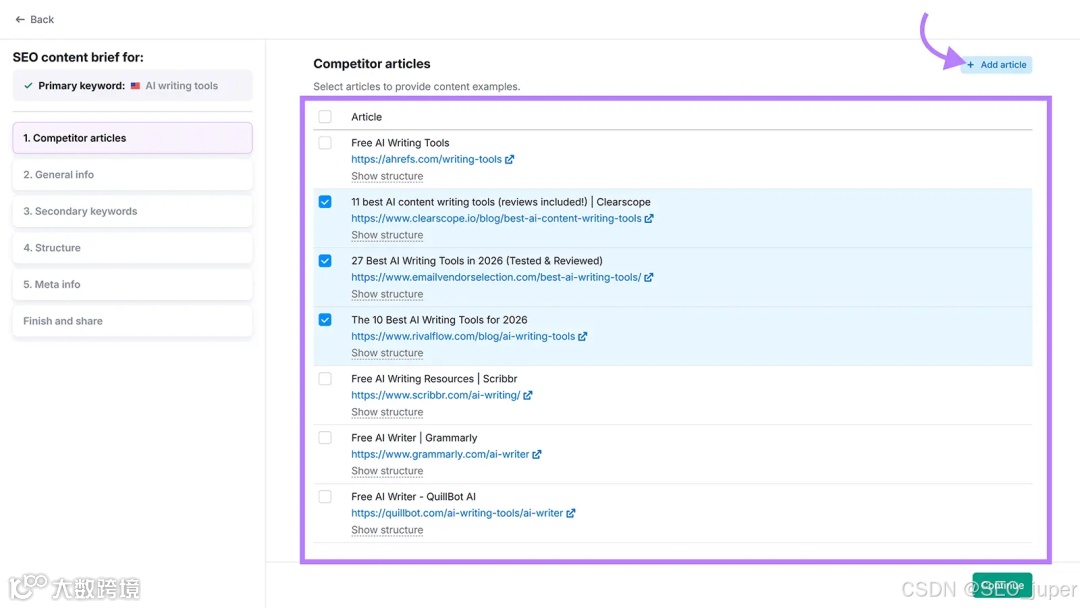Open external link icon for Scribbr URL
The image size is (1080, 608).
click(528, 396)
